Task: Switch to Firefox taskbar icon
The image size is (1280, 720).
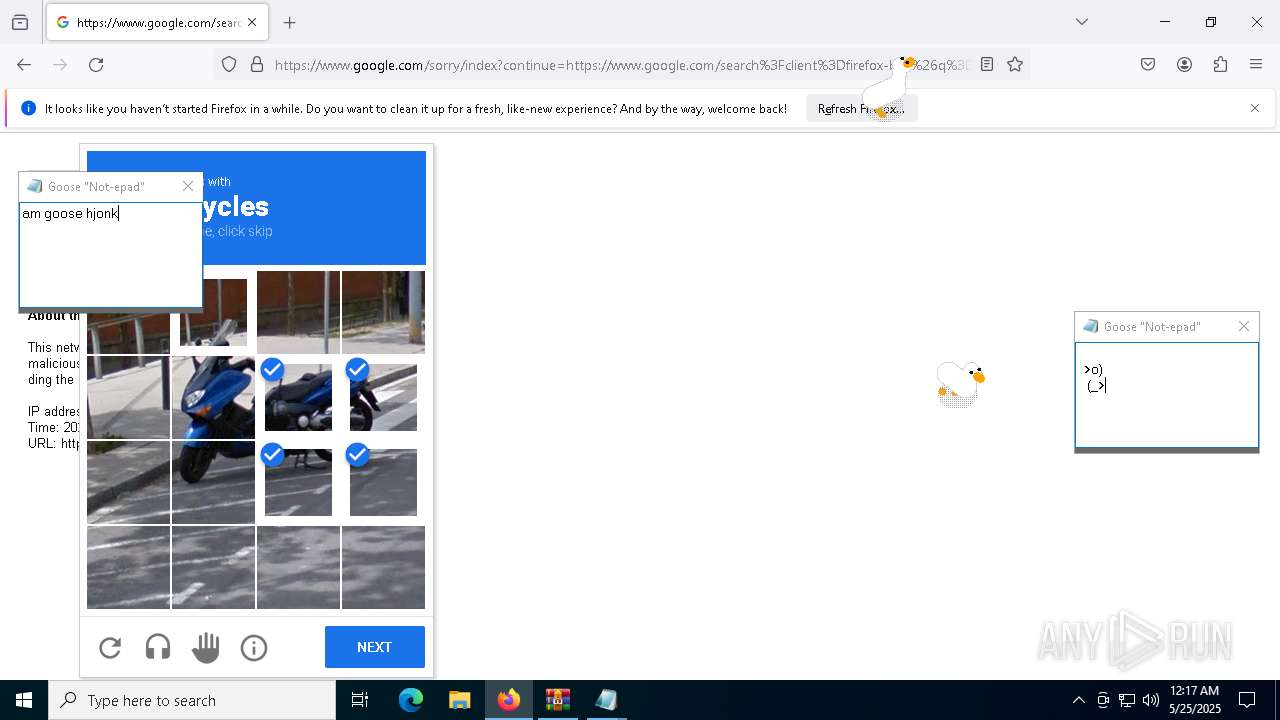Action: (509, 700)
